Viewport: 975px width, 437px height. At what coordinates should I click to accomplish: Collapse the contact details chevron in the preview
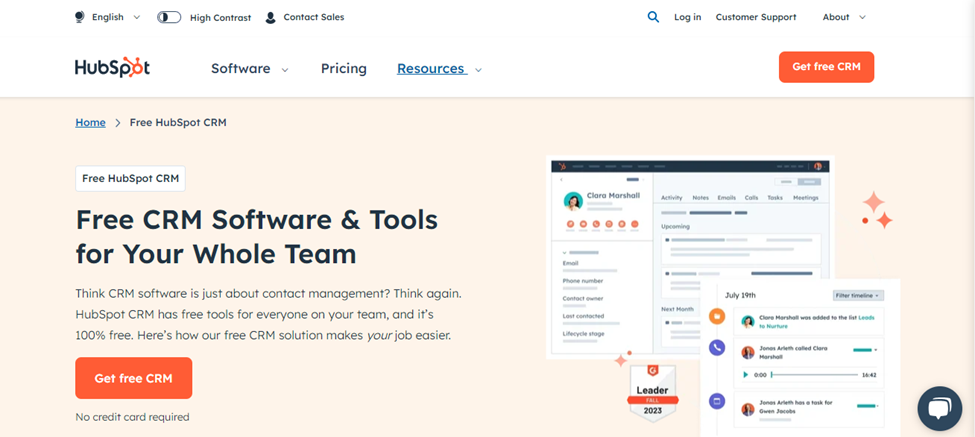(565, 252)
